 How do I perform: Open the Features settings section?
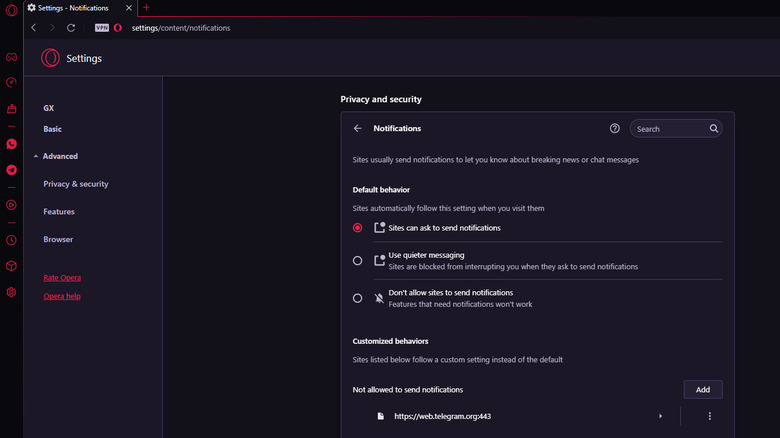[x=59, y=212]
